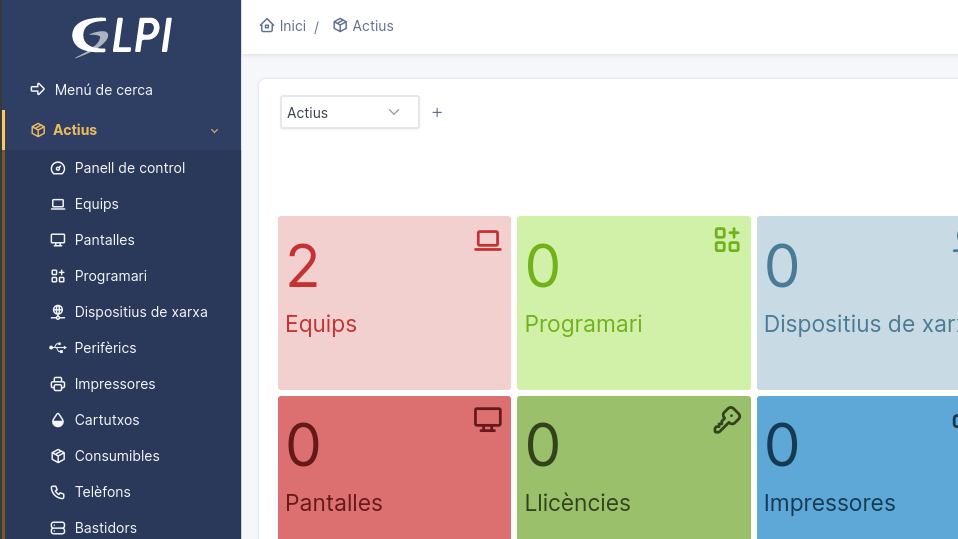
Task: Click the laptop icon in Equips card
Action: pos(488,240)
